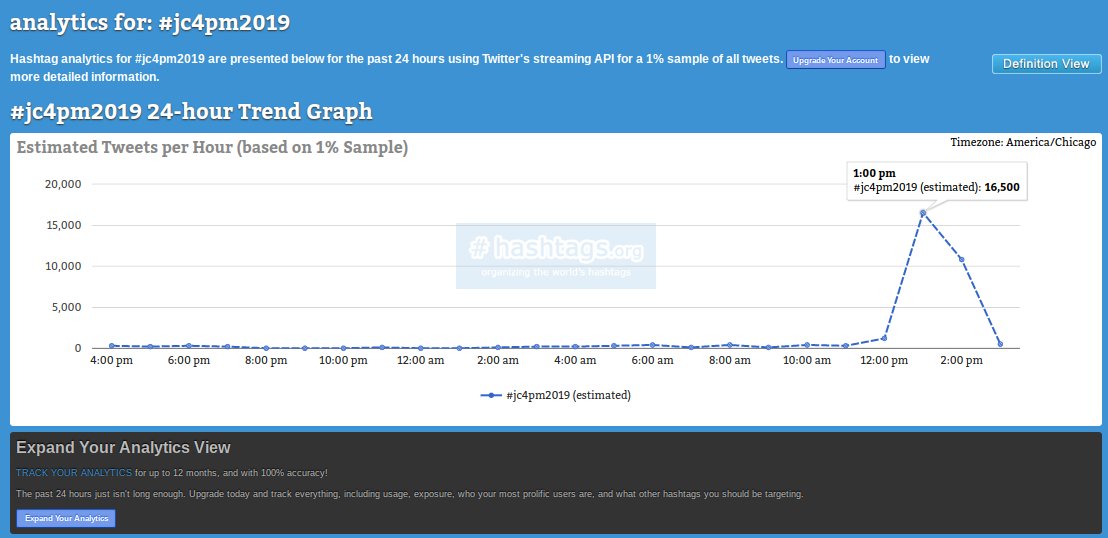Image resolution: width=1108 pixels, height=538 pixels.
Task: Click the Expand Your Analytics button
Action: point(66,518)
